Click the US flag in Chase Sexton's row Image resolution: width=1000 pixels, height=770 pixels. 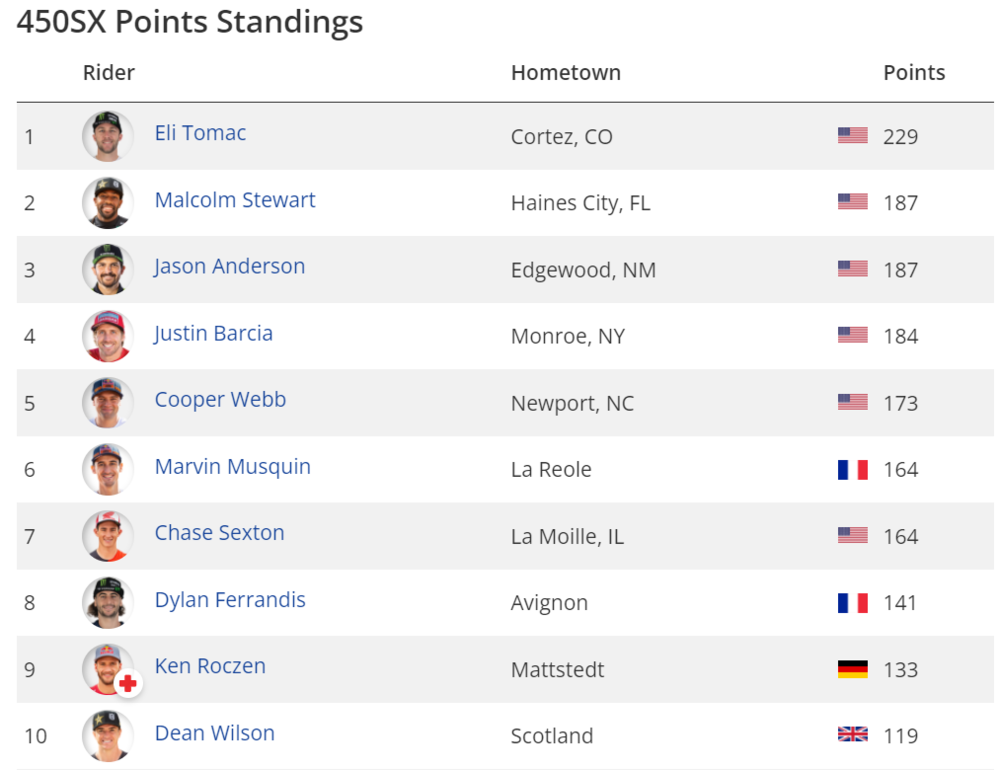[x=852, y=536]
